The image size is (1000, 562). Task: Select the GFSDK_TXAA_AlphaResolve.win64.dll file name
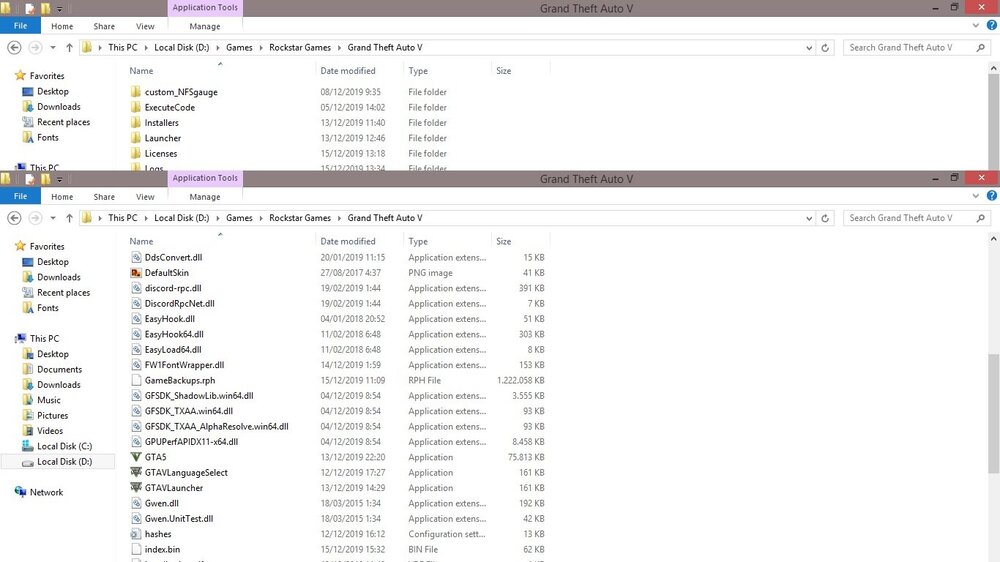point(216,426)
